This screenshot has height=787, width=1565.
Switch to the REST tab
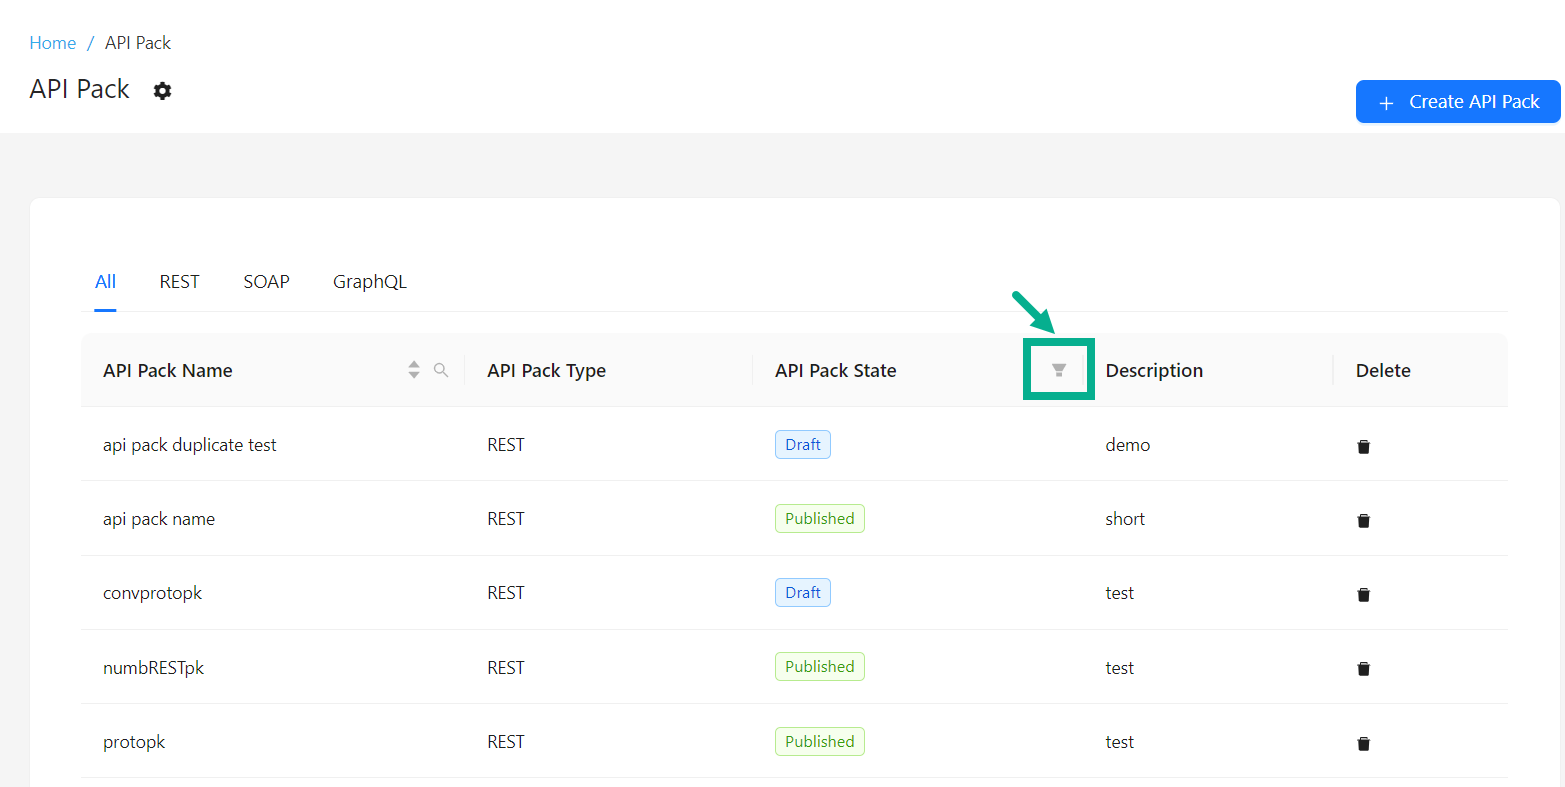pos(179,282)
